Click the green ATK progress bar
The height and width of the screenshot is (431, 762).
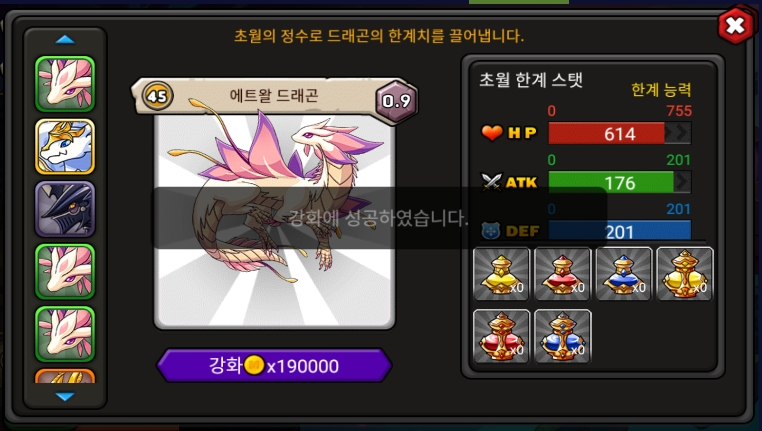[620, 182]
